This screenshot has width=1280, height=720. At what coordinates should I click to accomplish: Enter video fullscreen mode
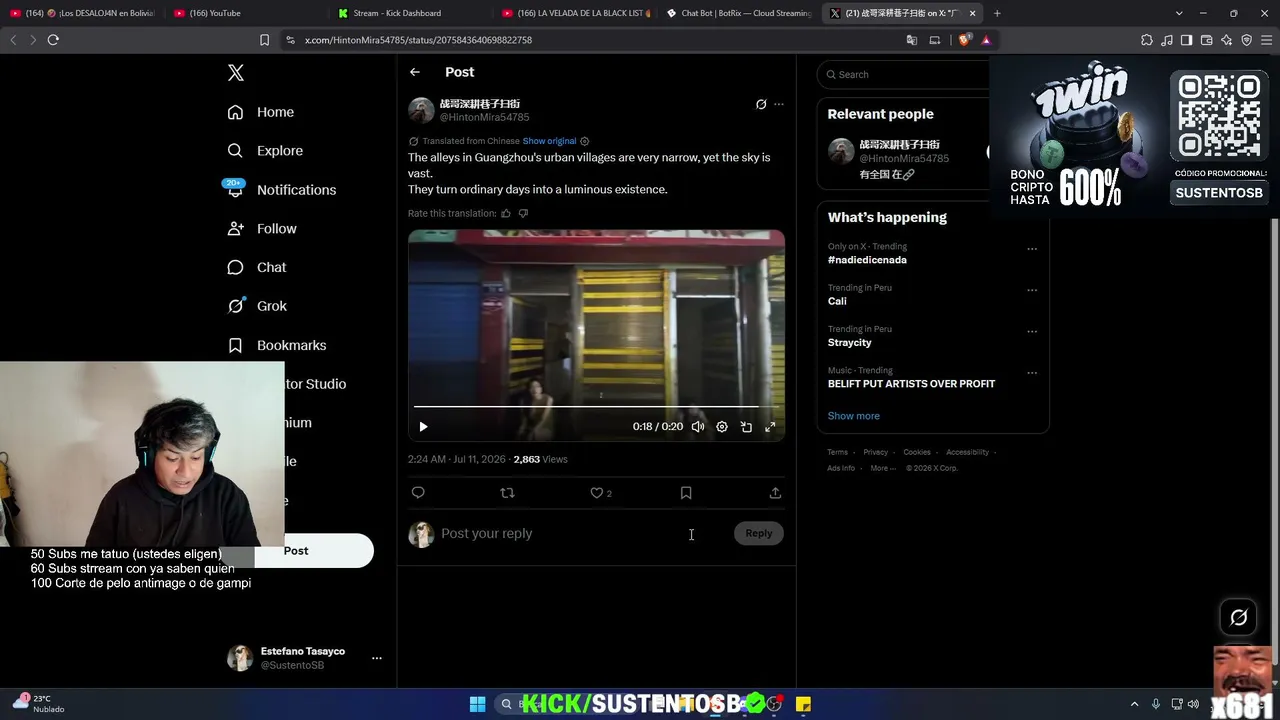click(x=770, y=427)
